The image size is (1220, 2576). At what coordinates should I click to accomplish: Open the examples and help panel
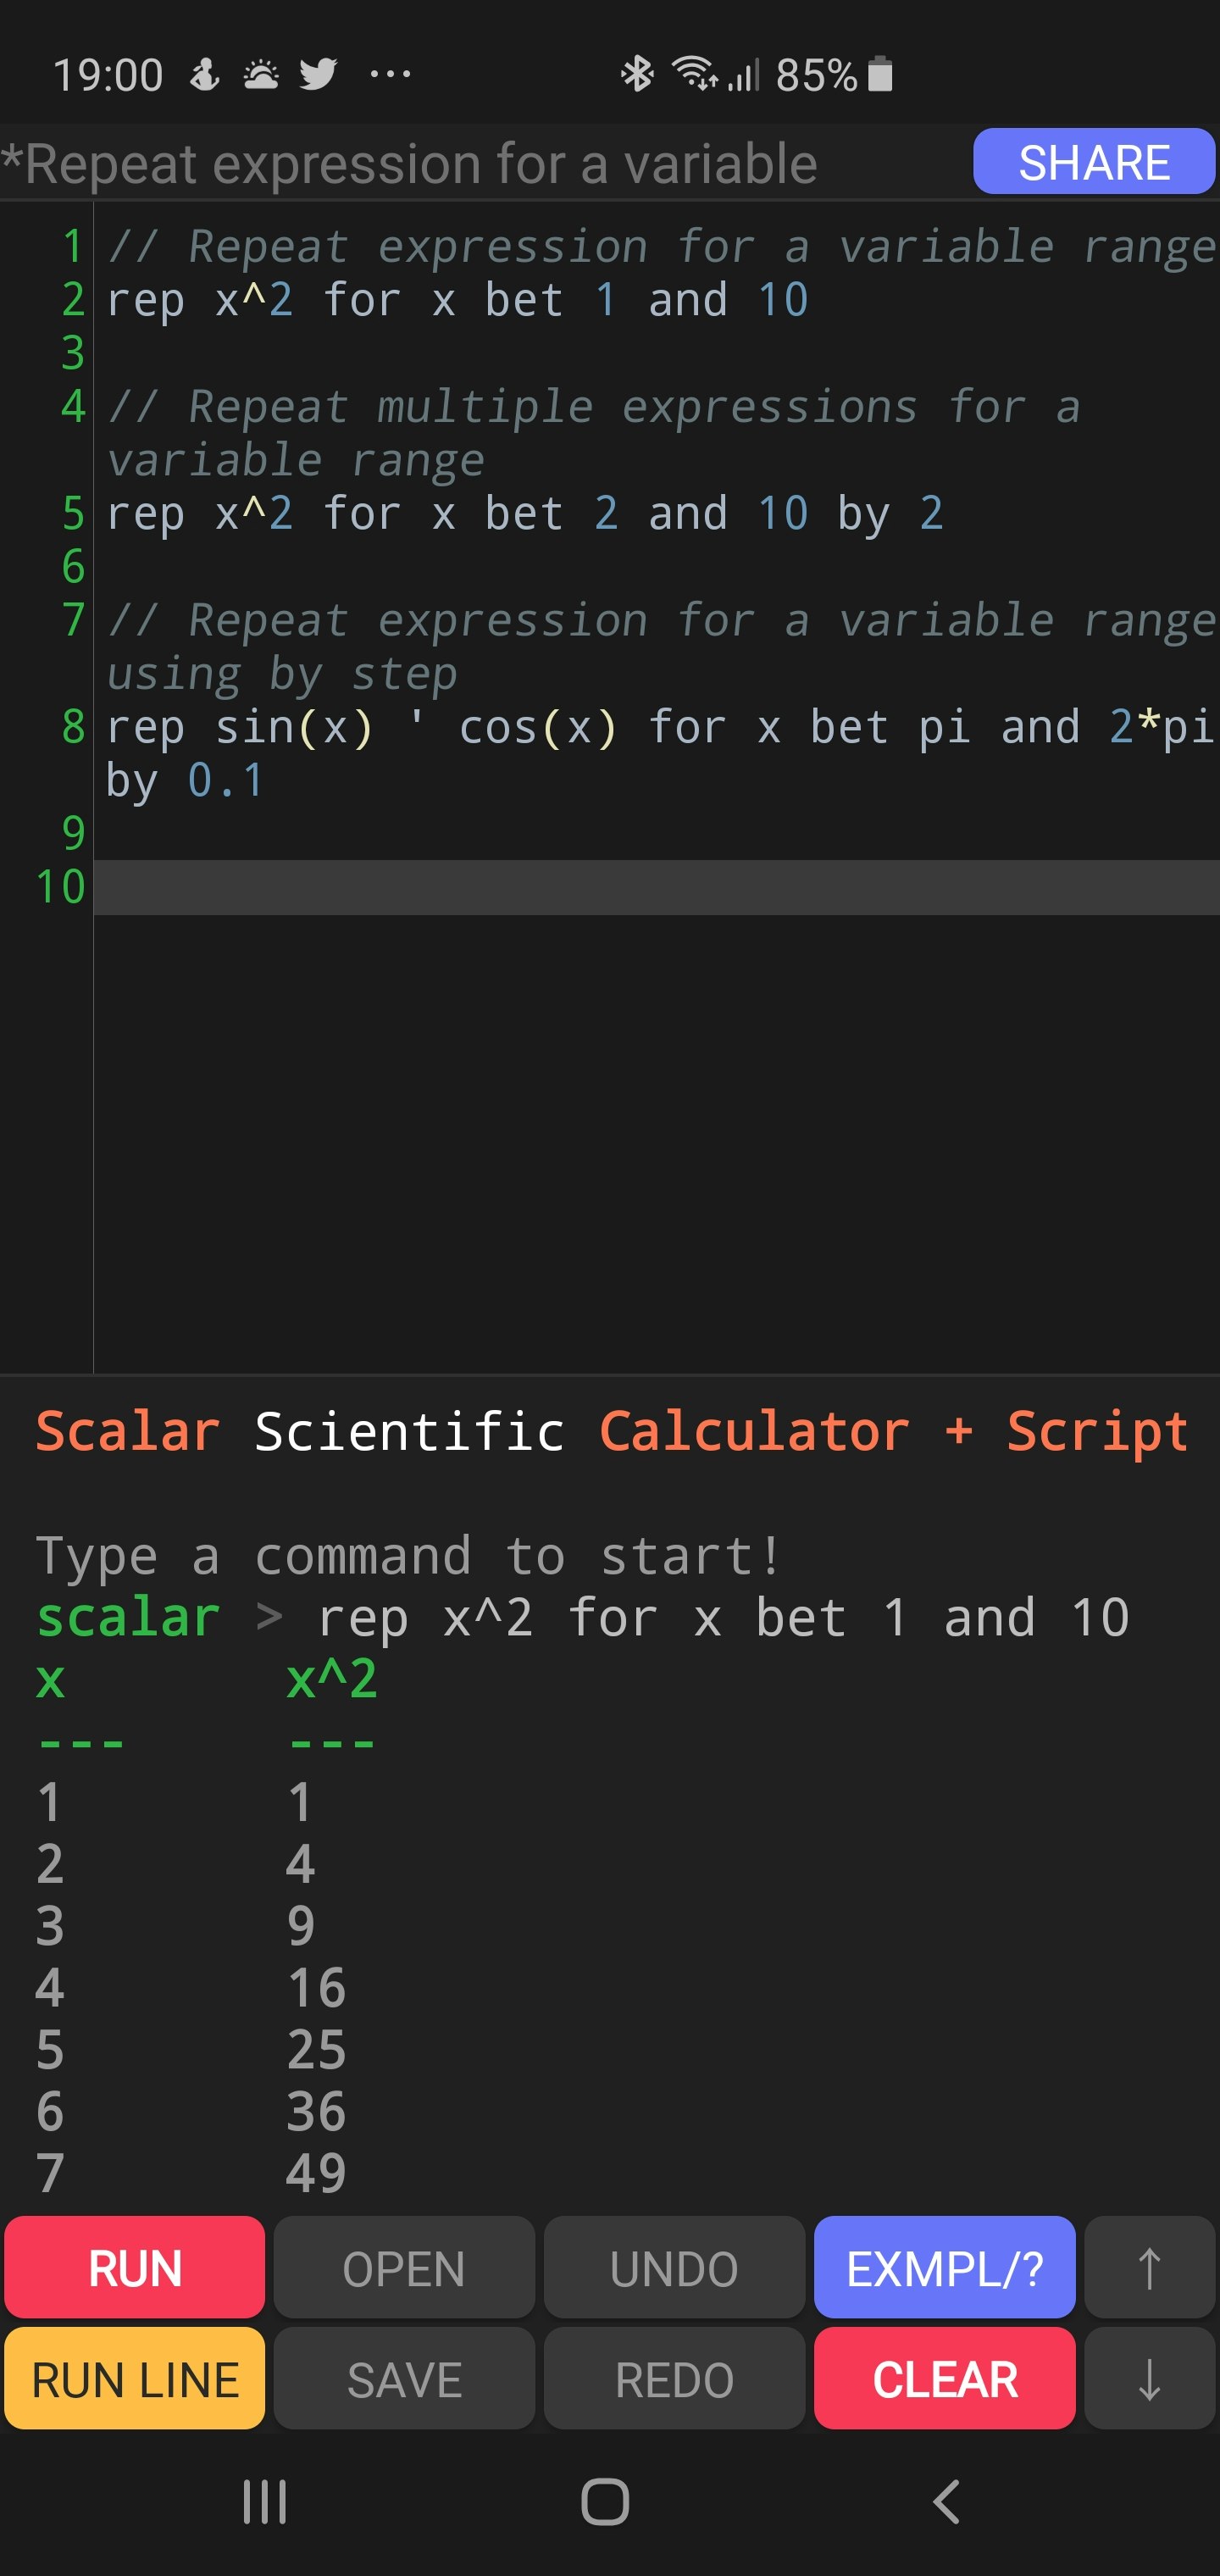click(944, 2268)
